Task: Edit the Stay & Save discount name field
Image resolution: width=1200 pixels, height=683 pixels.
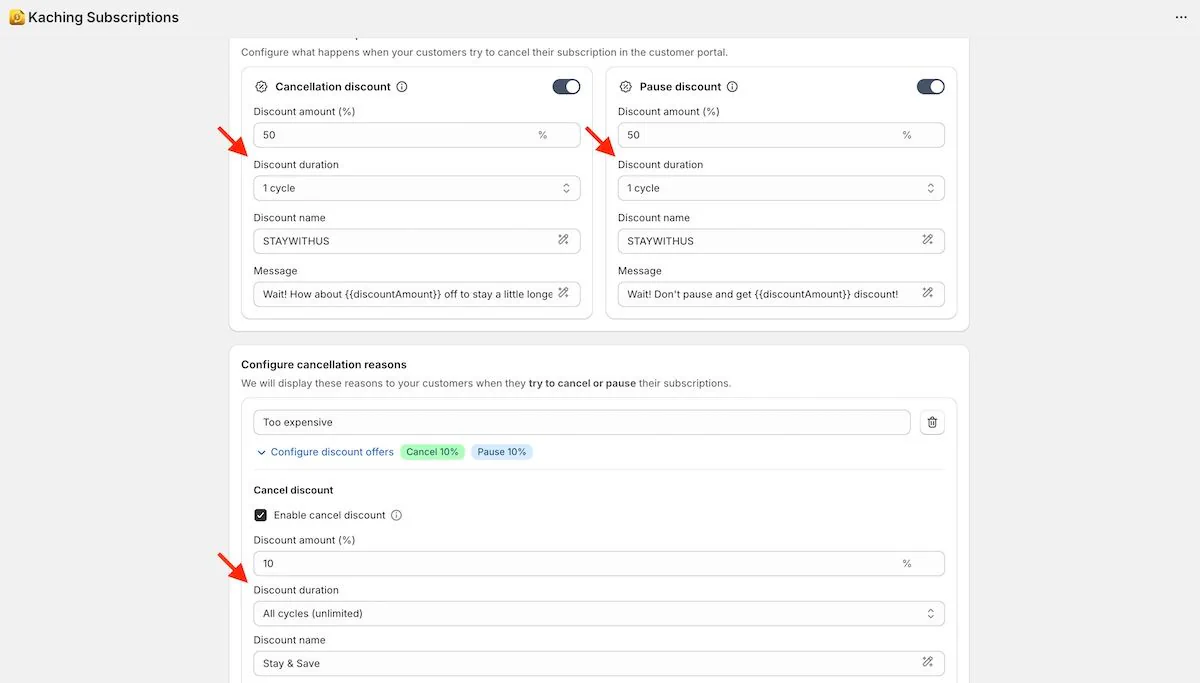Action: 599,663
